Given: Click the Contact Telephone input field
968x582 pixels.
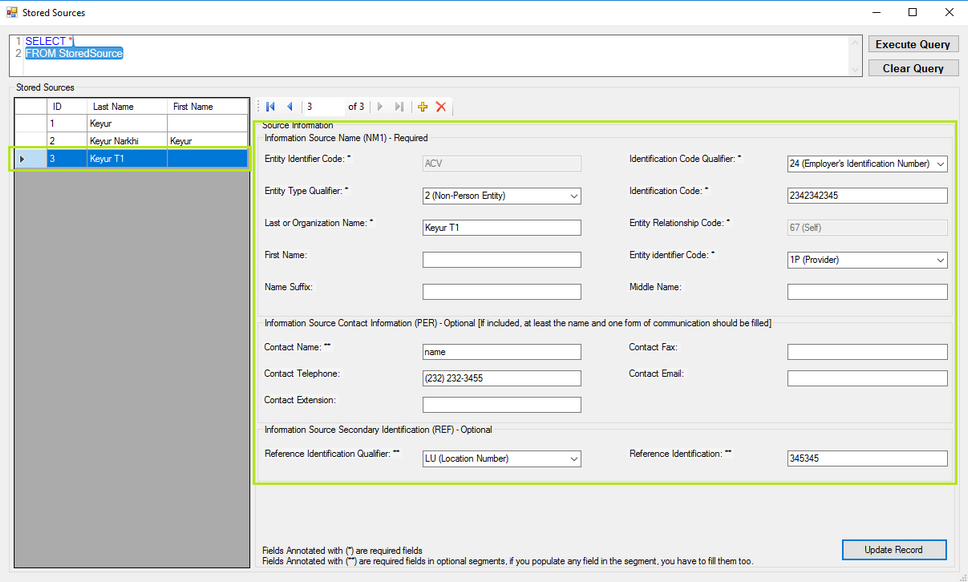Looking at the screenshot, I should click(501, 379).
